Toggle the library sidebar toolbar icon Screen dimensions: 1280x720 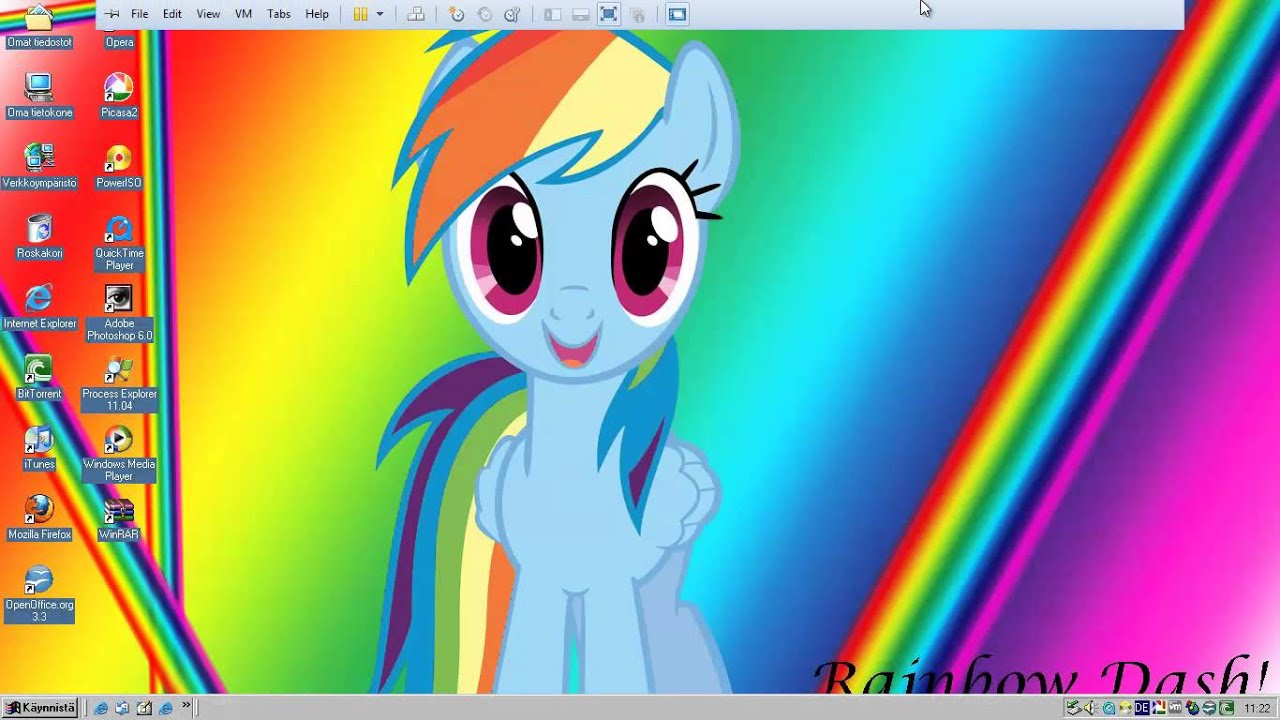(552, 14)
